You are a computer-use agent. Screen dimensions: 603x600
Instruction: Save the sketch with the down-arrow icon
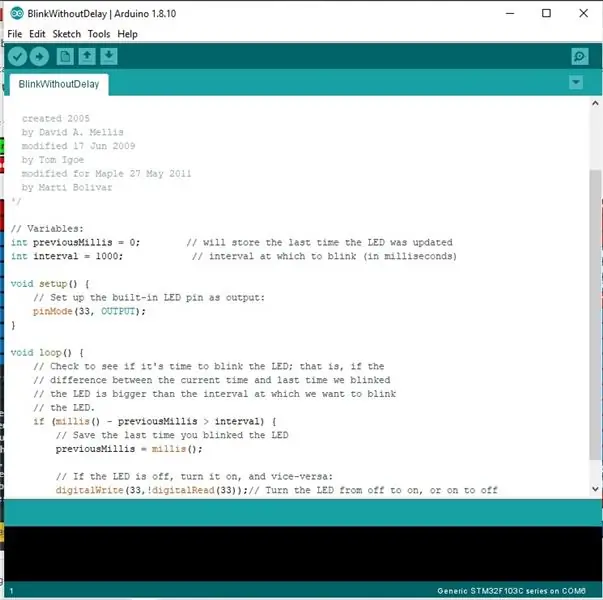click(x=109, y=57)
